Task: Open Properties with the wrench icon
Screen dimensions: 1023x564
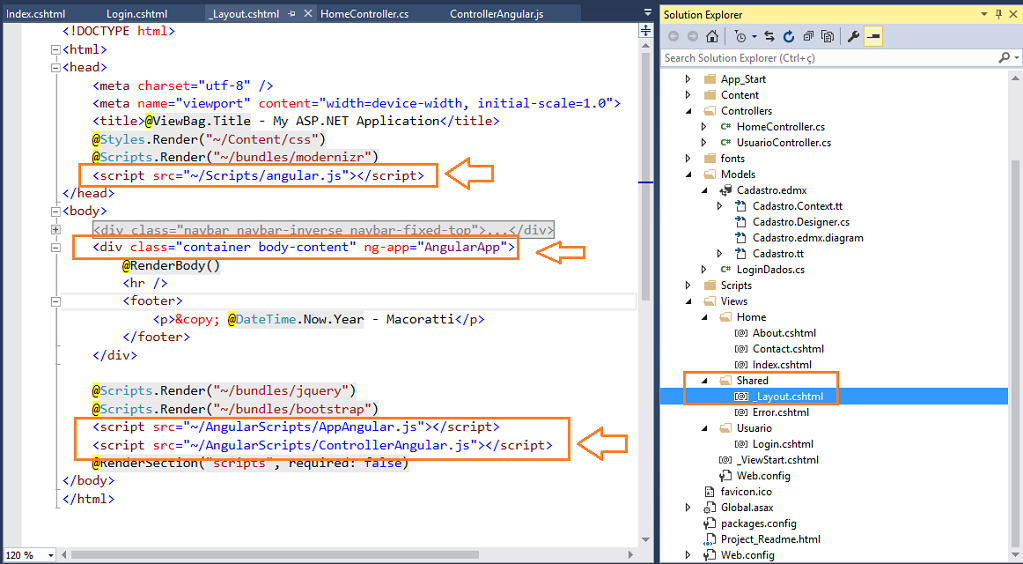Action: pyautogui.click(x=853, y=37)
